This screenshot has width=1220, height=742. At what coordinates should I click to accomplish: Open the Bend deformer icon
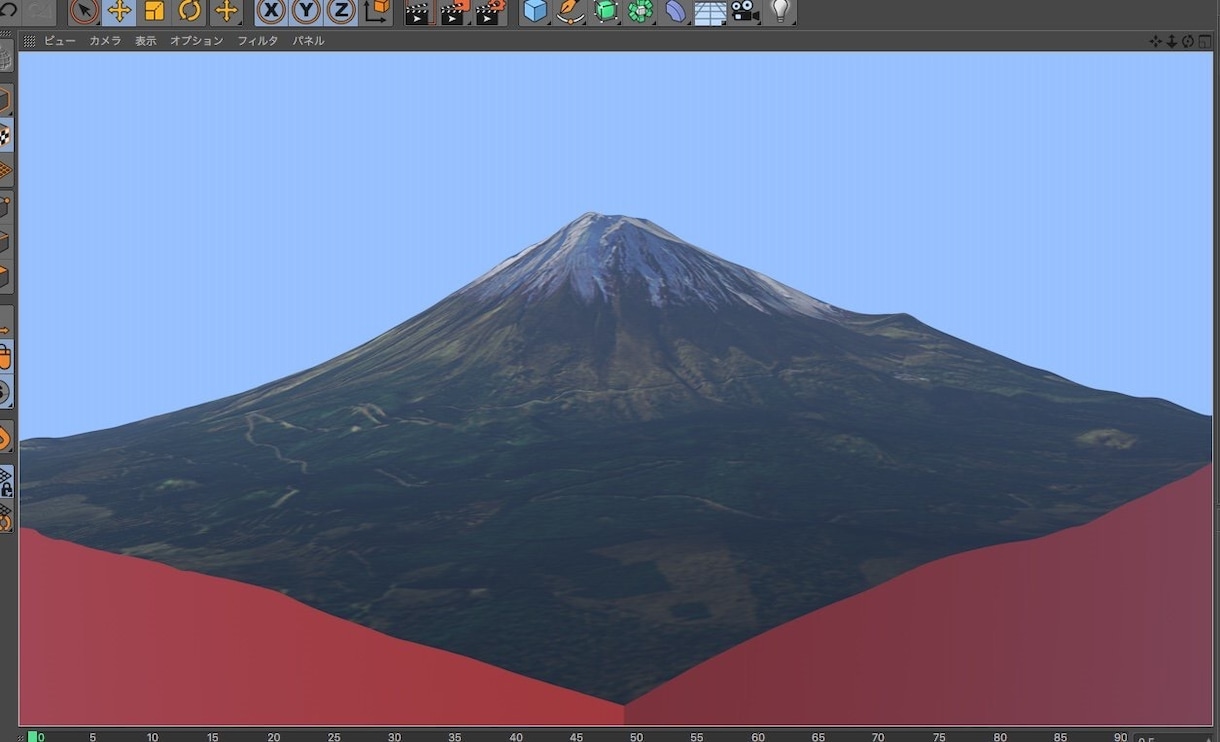[x=676, y=11]
